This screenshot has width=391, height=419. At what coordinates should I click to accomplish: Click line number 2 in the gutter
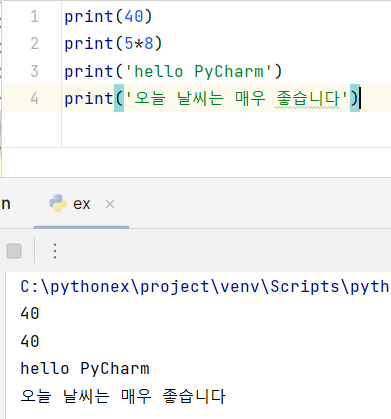click(x=34, y=44)
